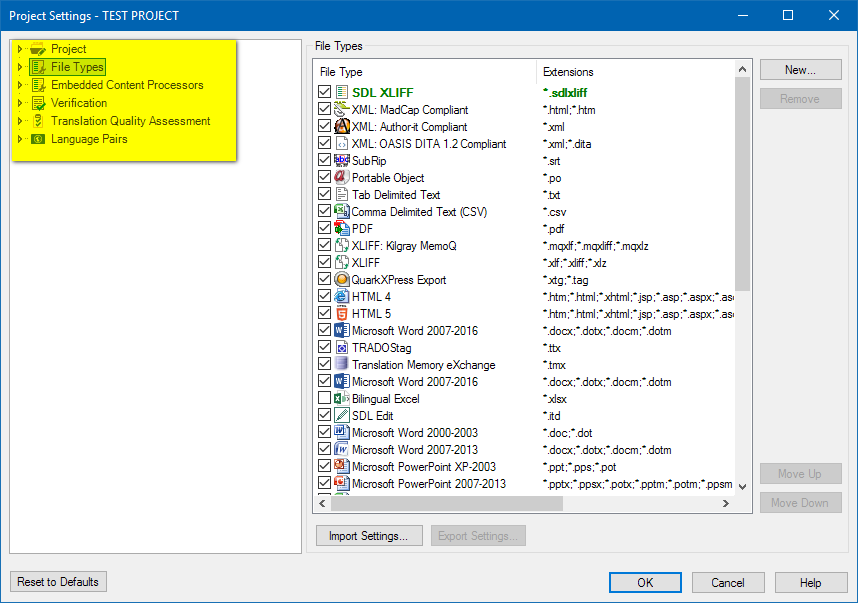Click the Help button
858x603 pixels.
click(810, 583)
